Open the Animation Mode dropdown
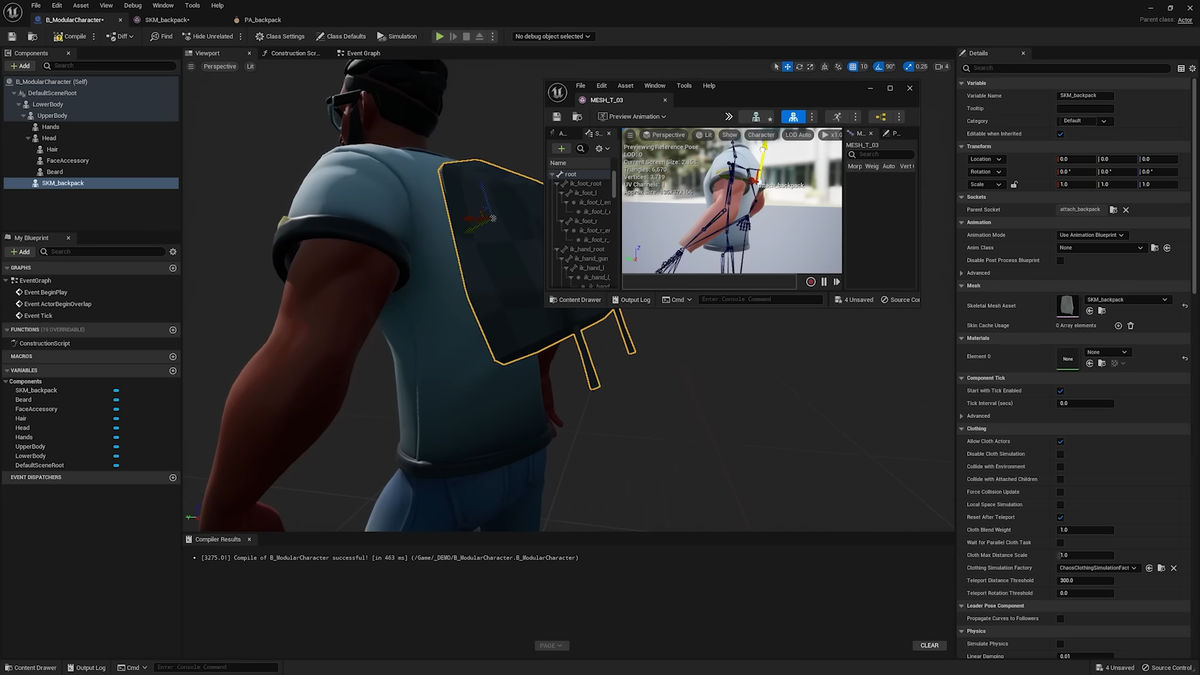Viewport: 1200px width, 675px height. [x=1092, y=235]
